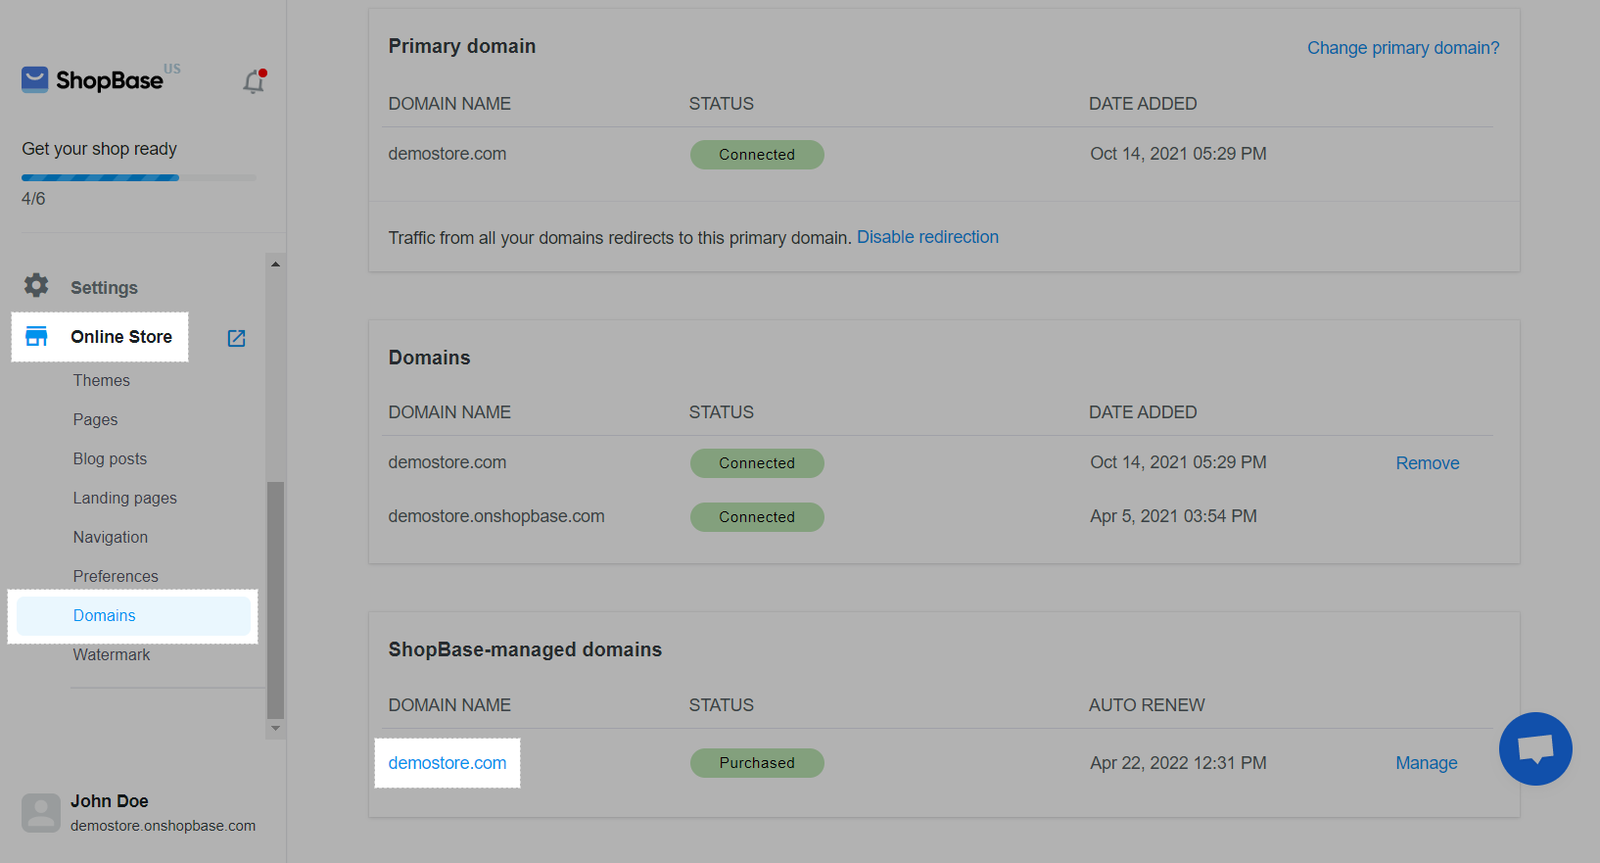Click the notification bell icon

(x=254, y=82)
